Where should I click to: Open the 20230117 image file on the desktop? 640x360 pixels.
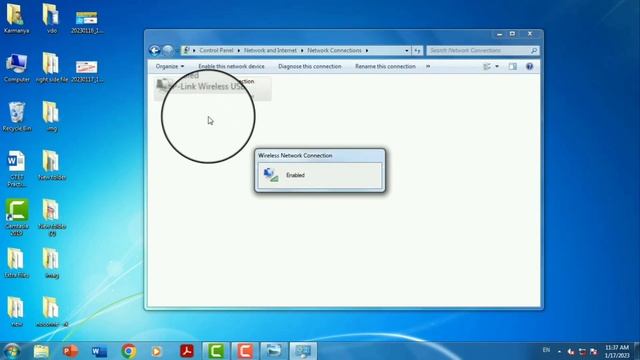(x=87, y=71)
